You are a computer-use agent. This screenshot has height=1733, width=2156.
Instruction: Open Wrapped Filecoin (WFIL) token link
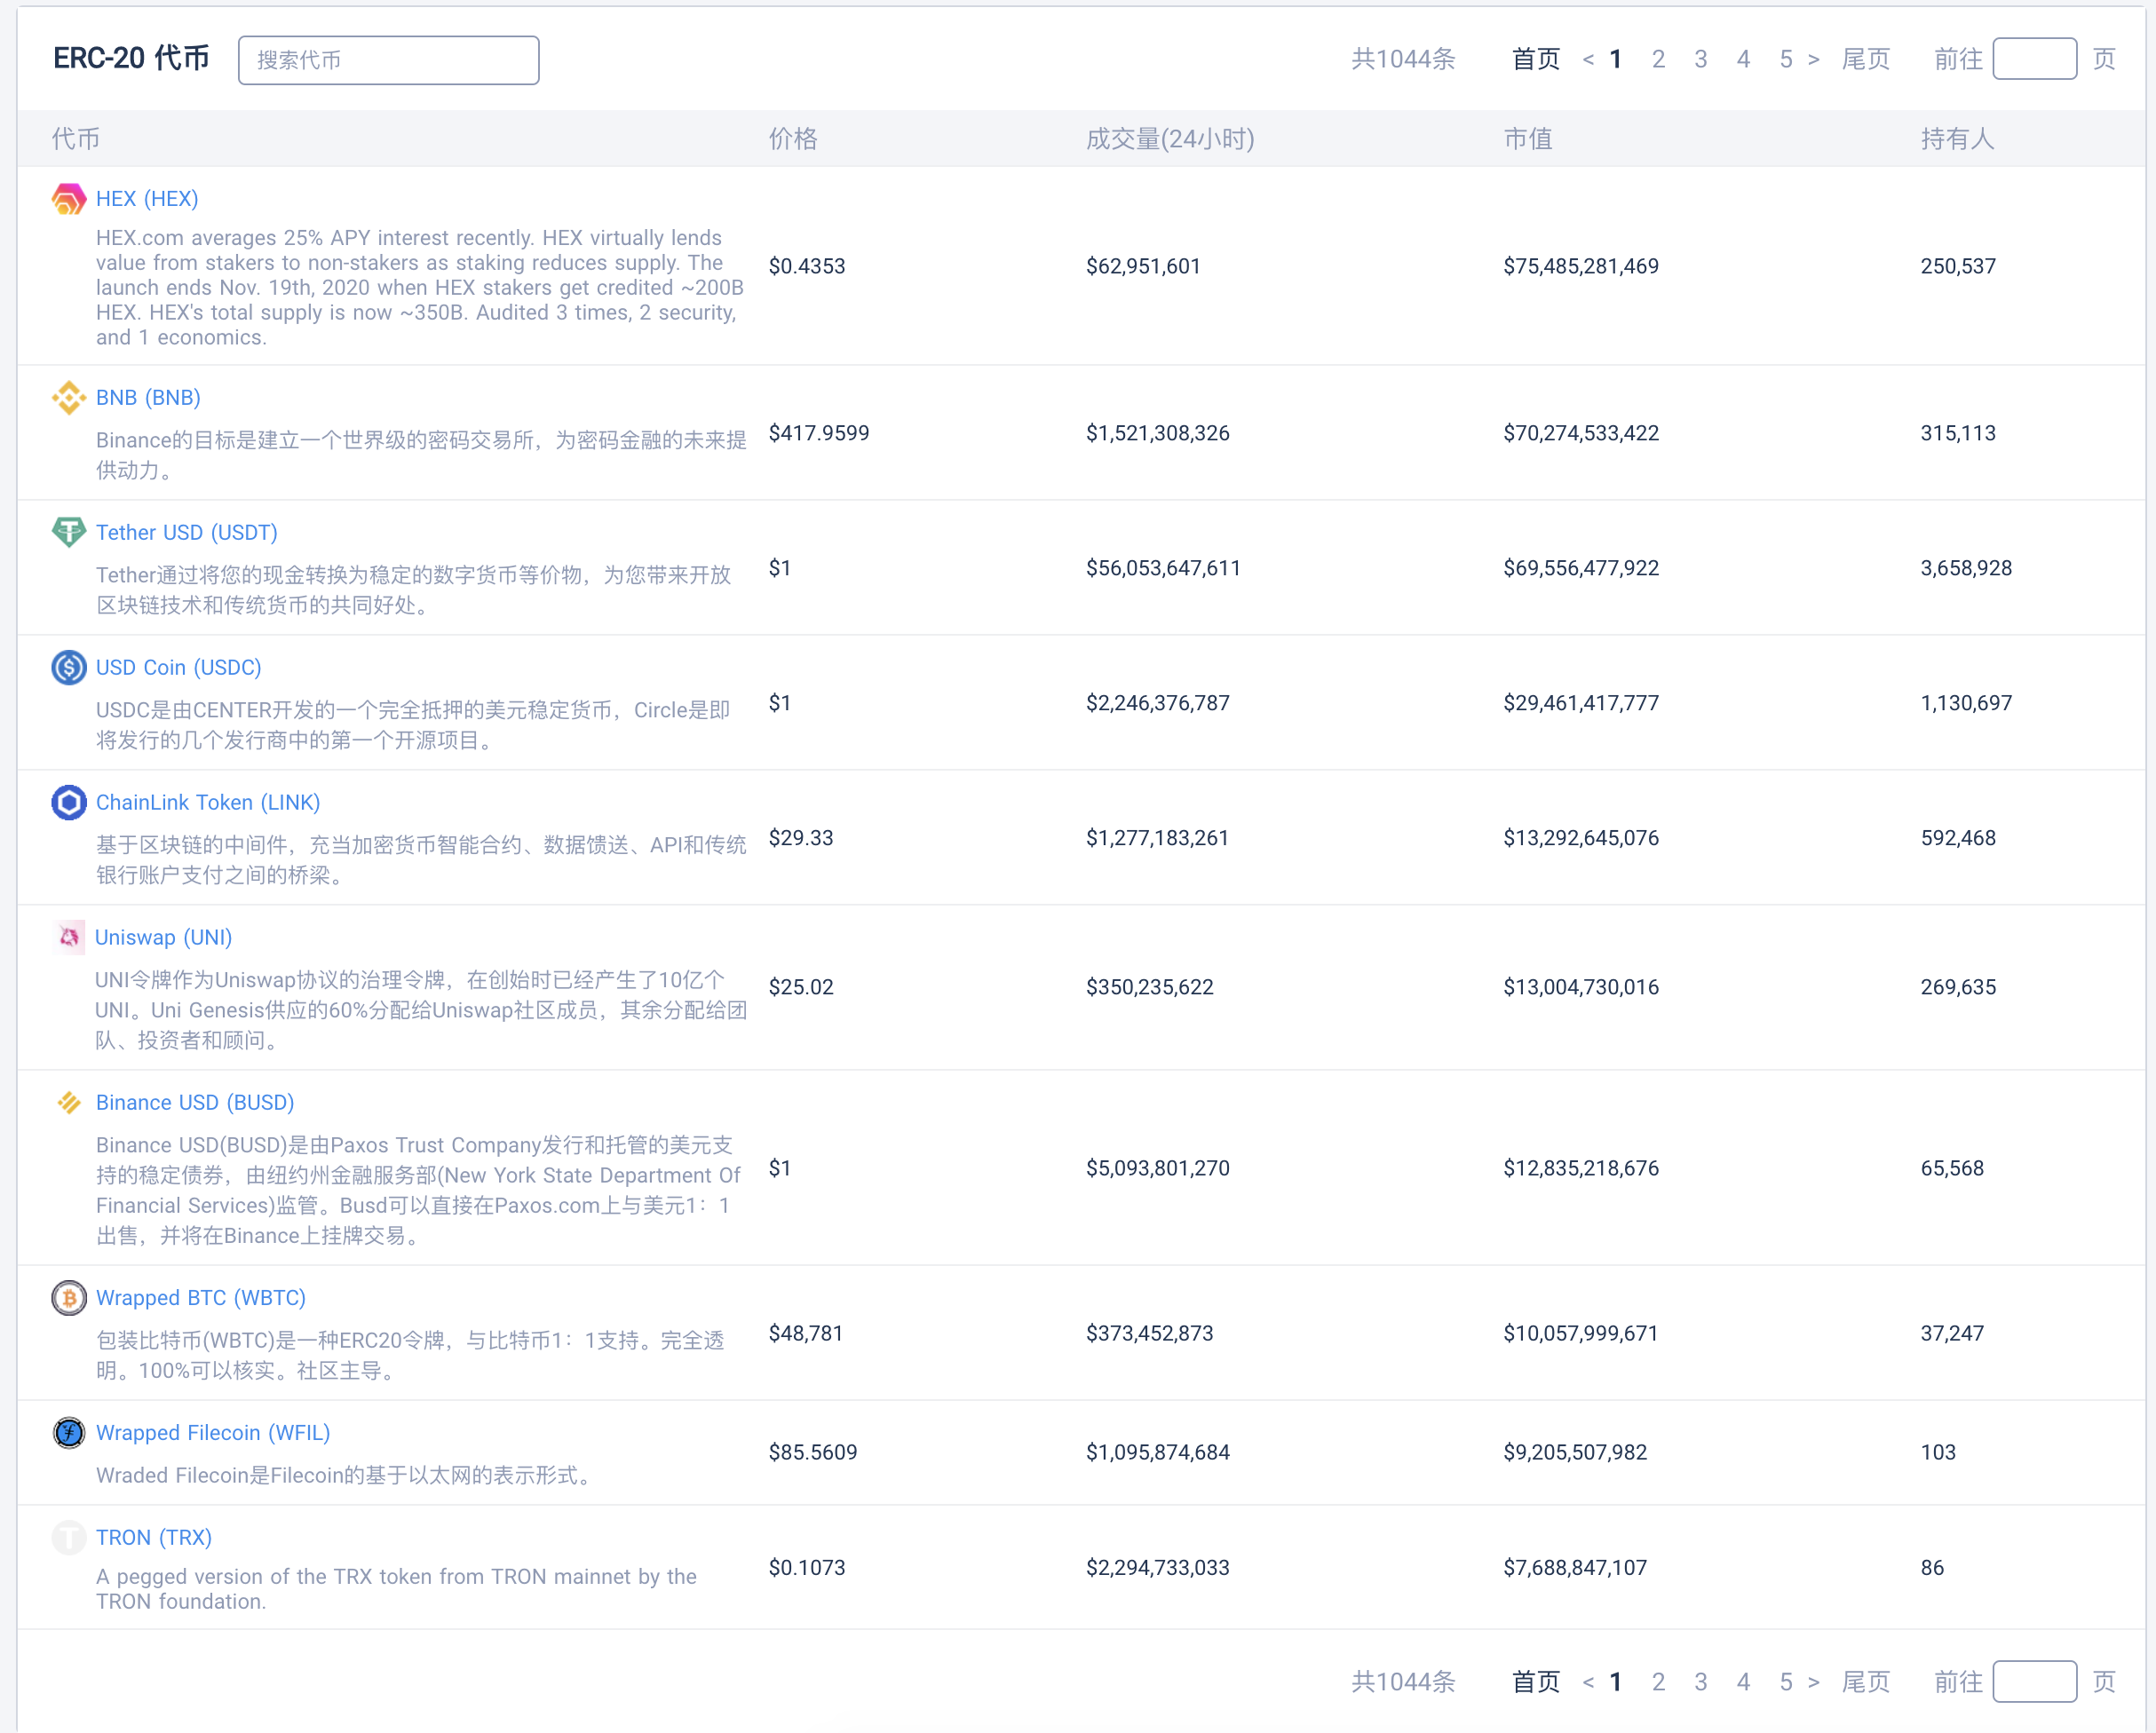[213, 1432]
